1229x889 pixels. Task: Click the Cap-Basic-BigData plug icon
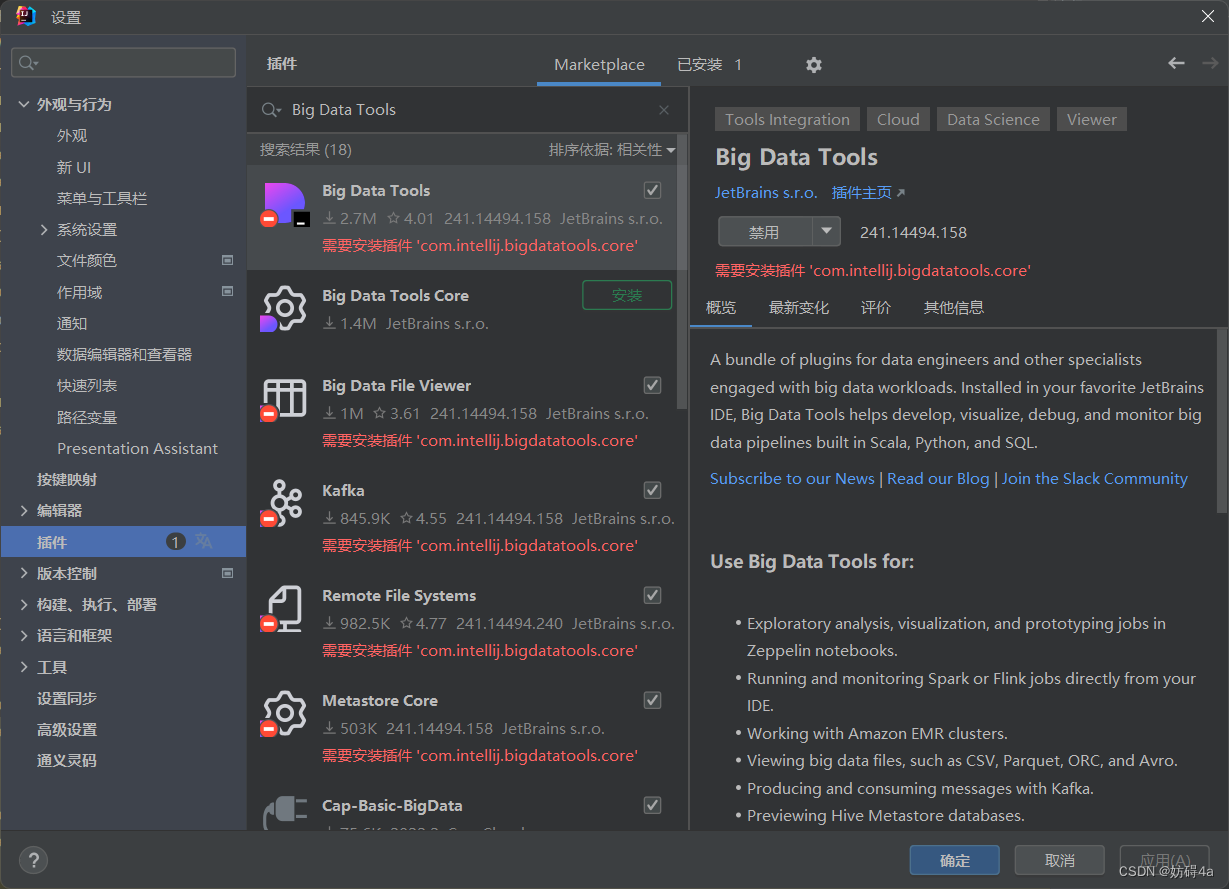coord(285,812)
